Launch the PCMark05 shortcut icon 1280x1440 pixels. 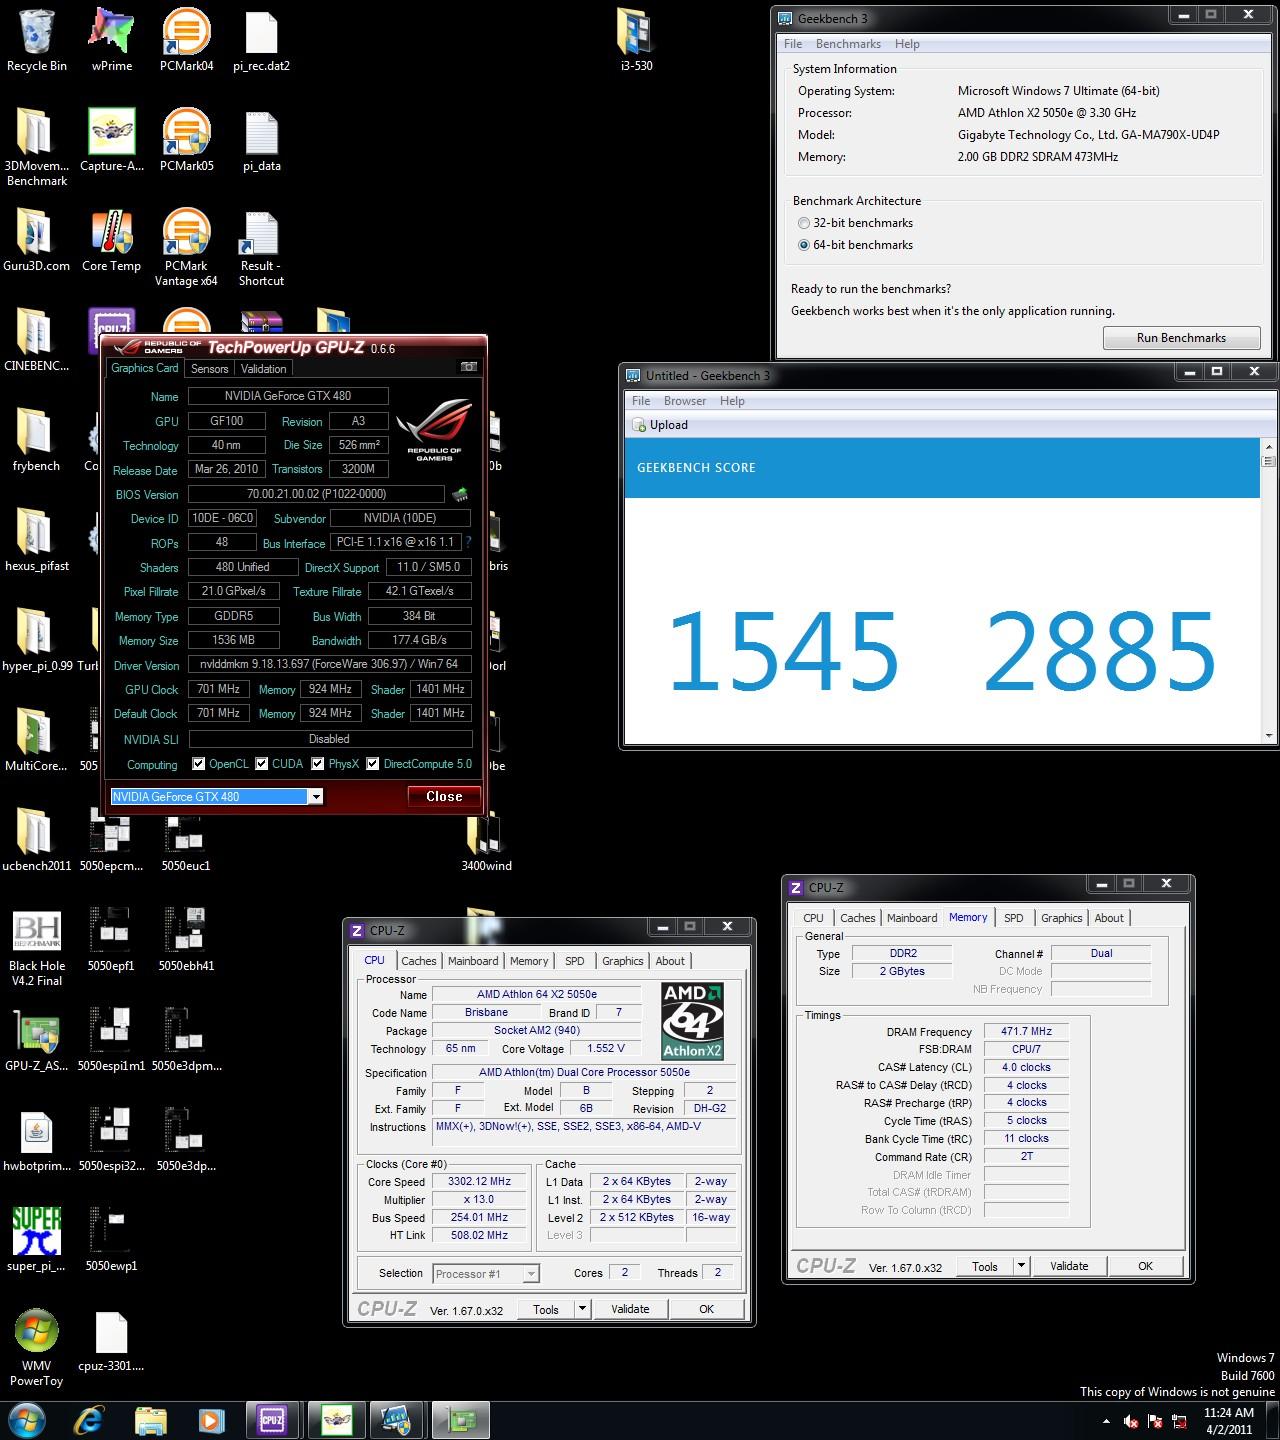pos(186,132)
